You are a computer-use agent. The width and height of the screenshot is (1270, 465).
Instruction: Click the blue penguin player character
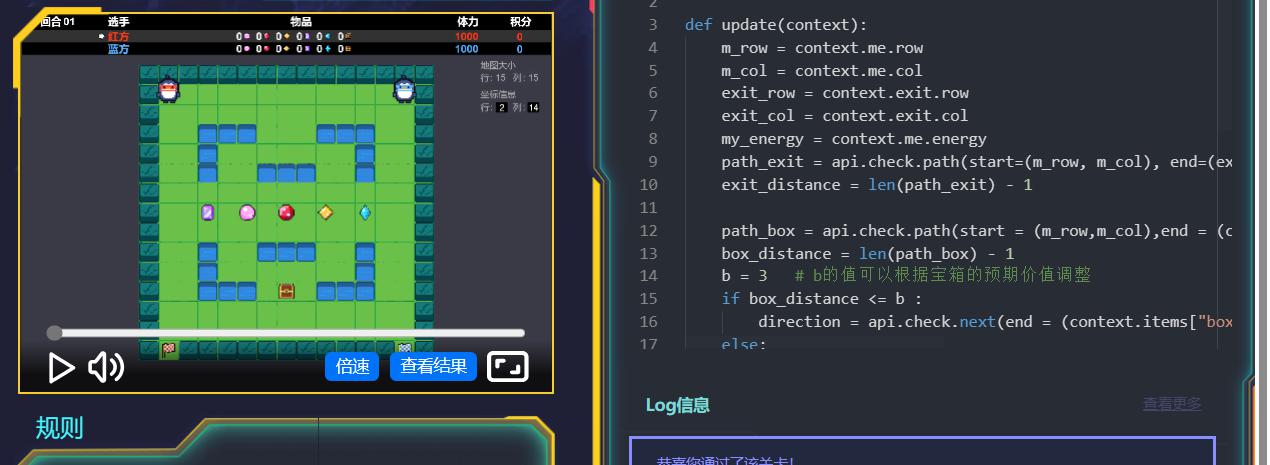pos(404,90)
